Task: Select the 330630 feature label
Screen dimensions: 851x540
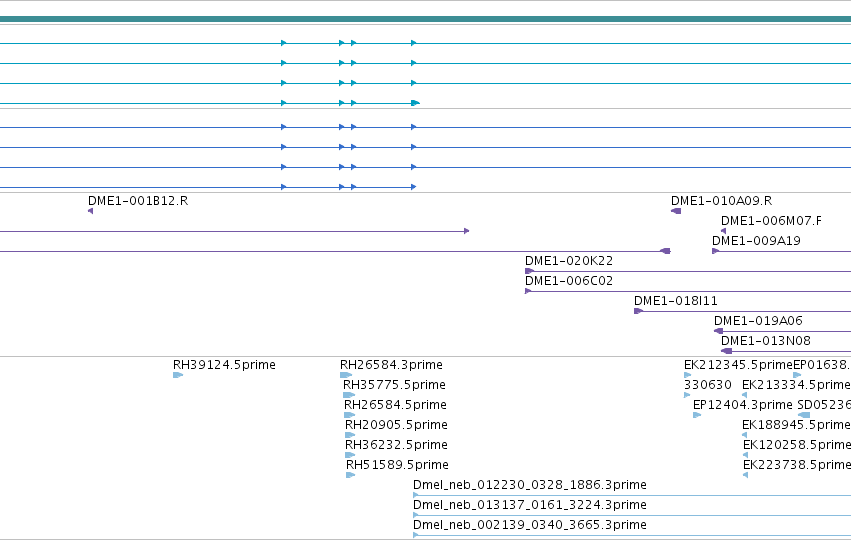Action: click(x=708, y=385)
